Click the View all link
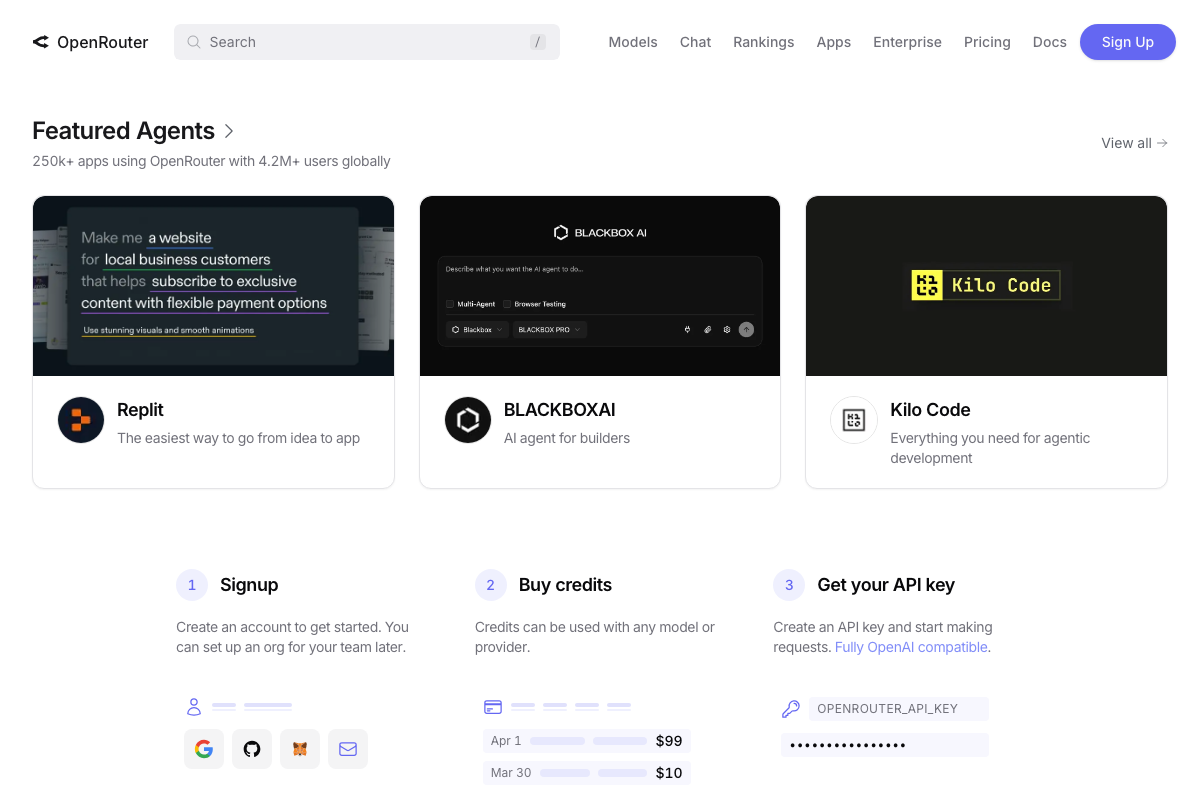Viewport: 1200px width, 800px height. (1134, 143)
